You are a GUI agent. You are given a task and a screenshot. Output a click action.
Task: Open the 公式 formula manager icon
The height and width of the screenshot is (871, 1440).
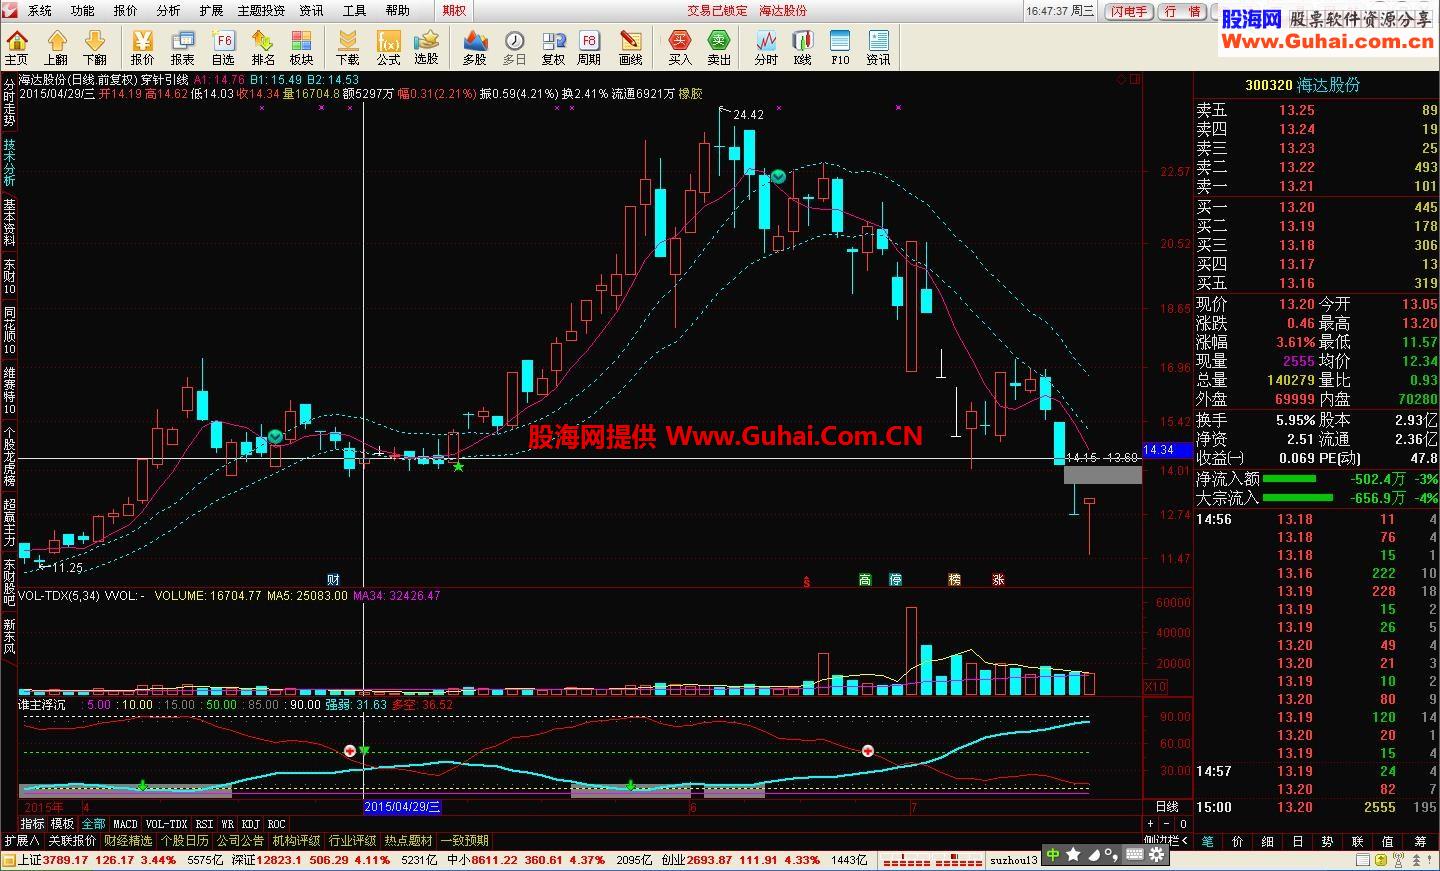tap(388, 47)
